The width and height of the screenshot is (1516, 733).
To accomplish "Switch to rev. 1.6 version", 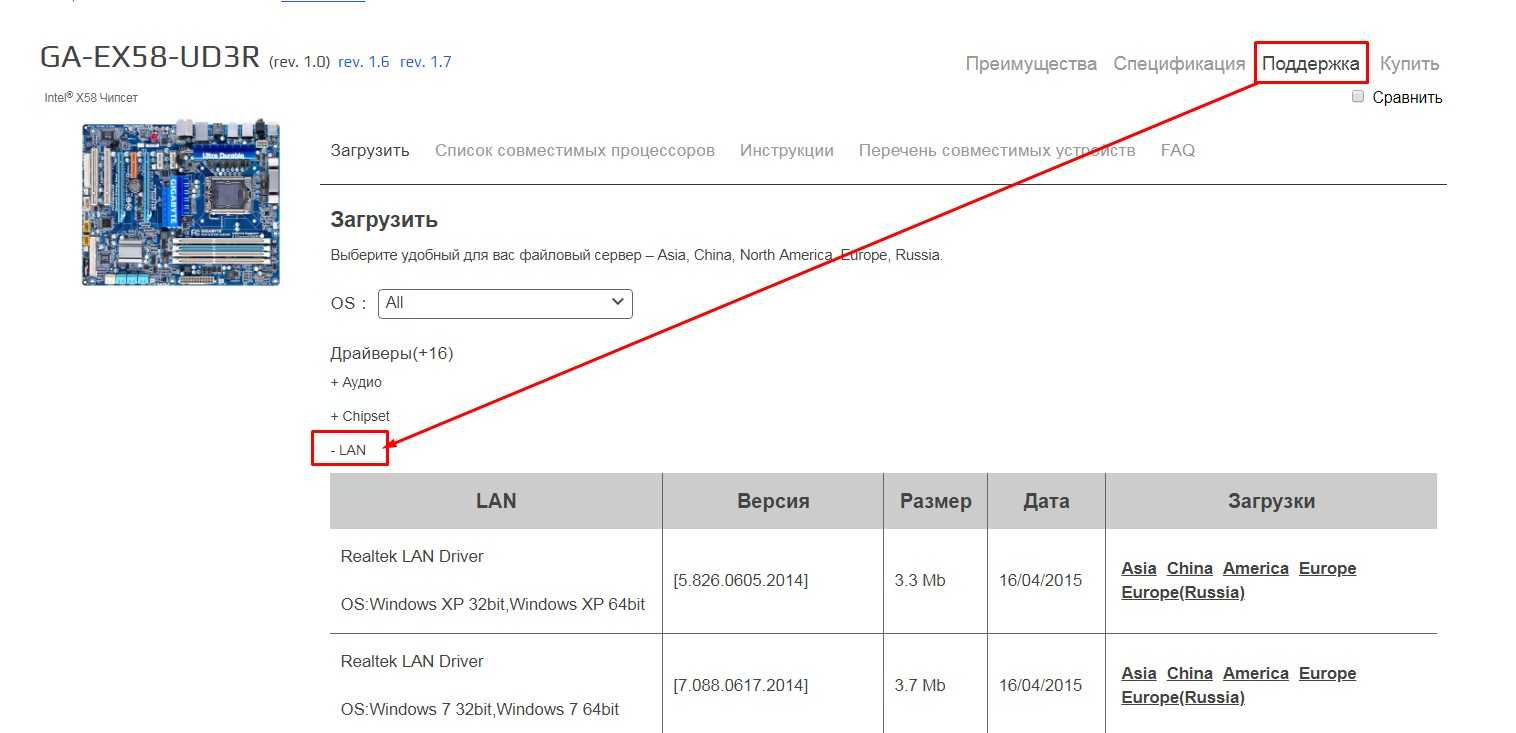I will coord(364,62).
